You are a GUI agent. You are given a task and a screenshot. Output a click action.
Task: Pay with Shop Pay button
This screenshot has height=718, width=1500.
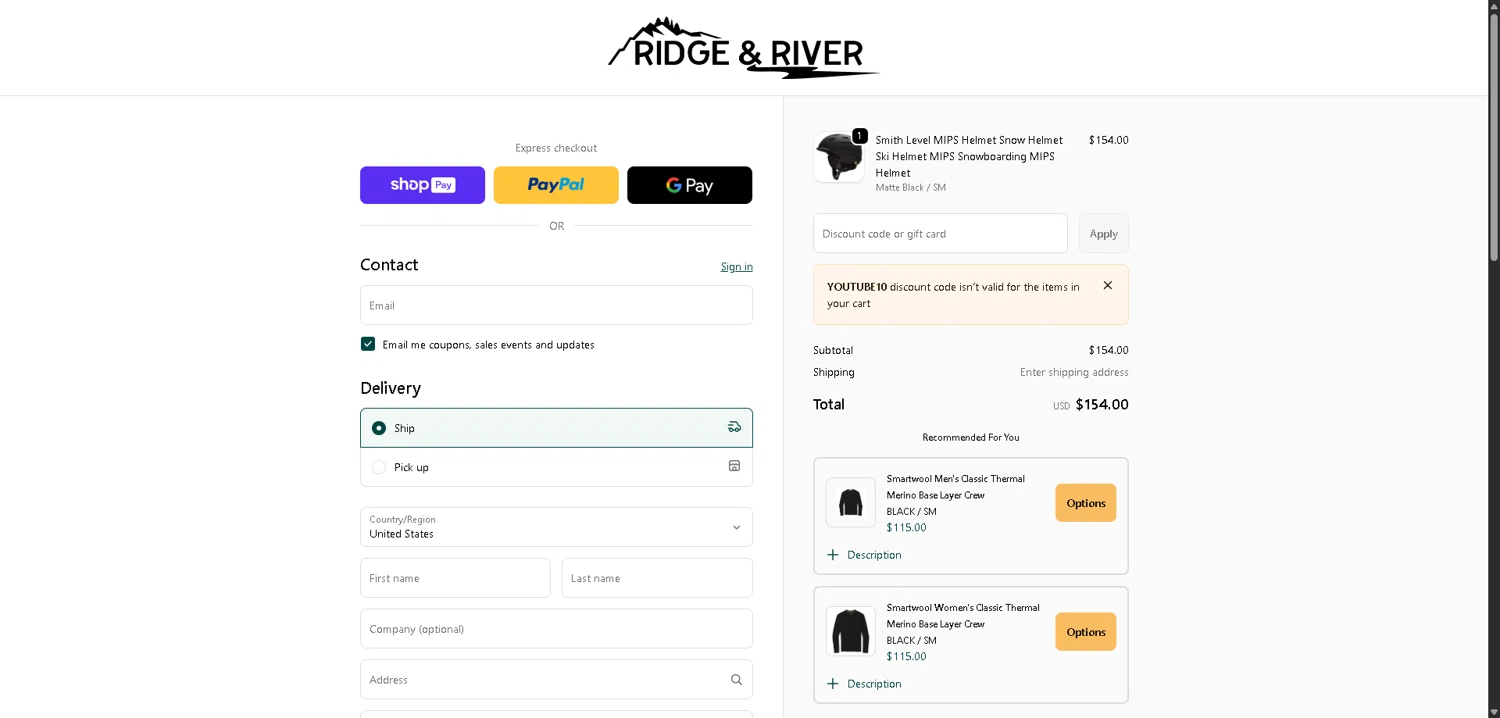(422, 185)
